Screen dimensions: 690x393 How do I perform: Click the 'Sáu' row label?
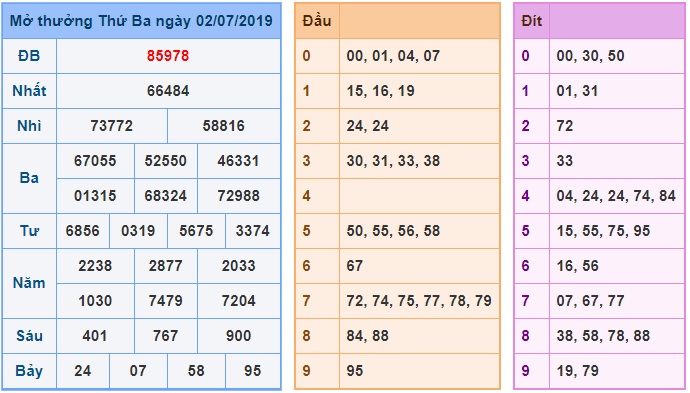point(29,336)
